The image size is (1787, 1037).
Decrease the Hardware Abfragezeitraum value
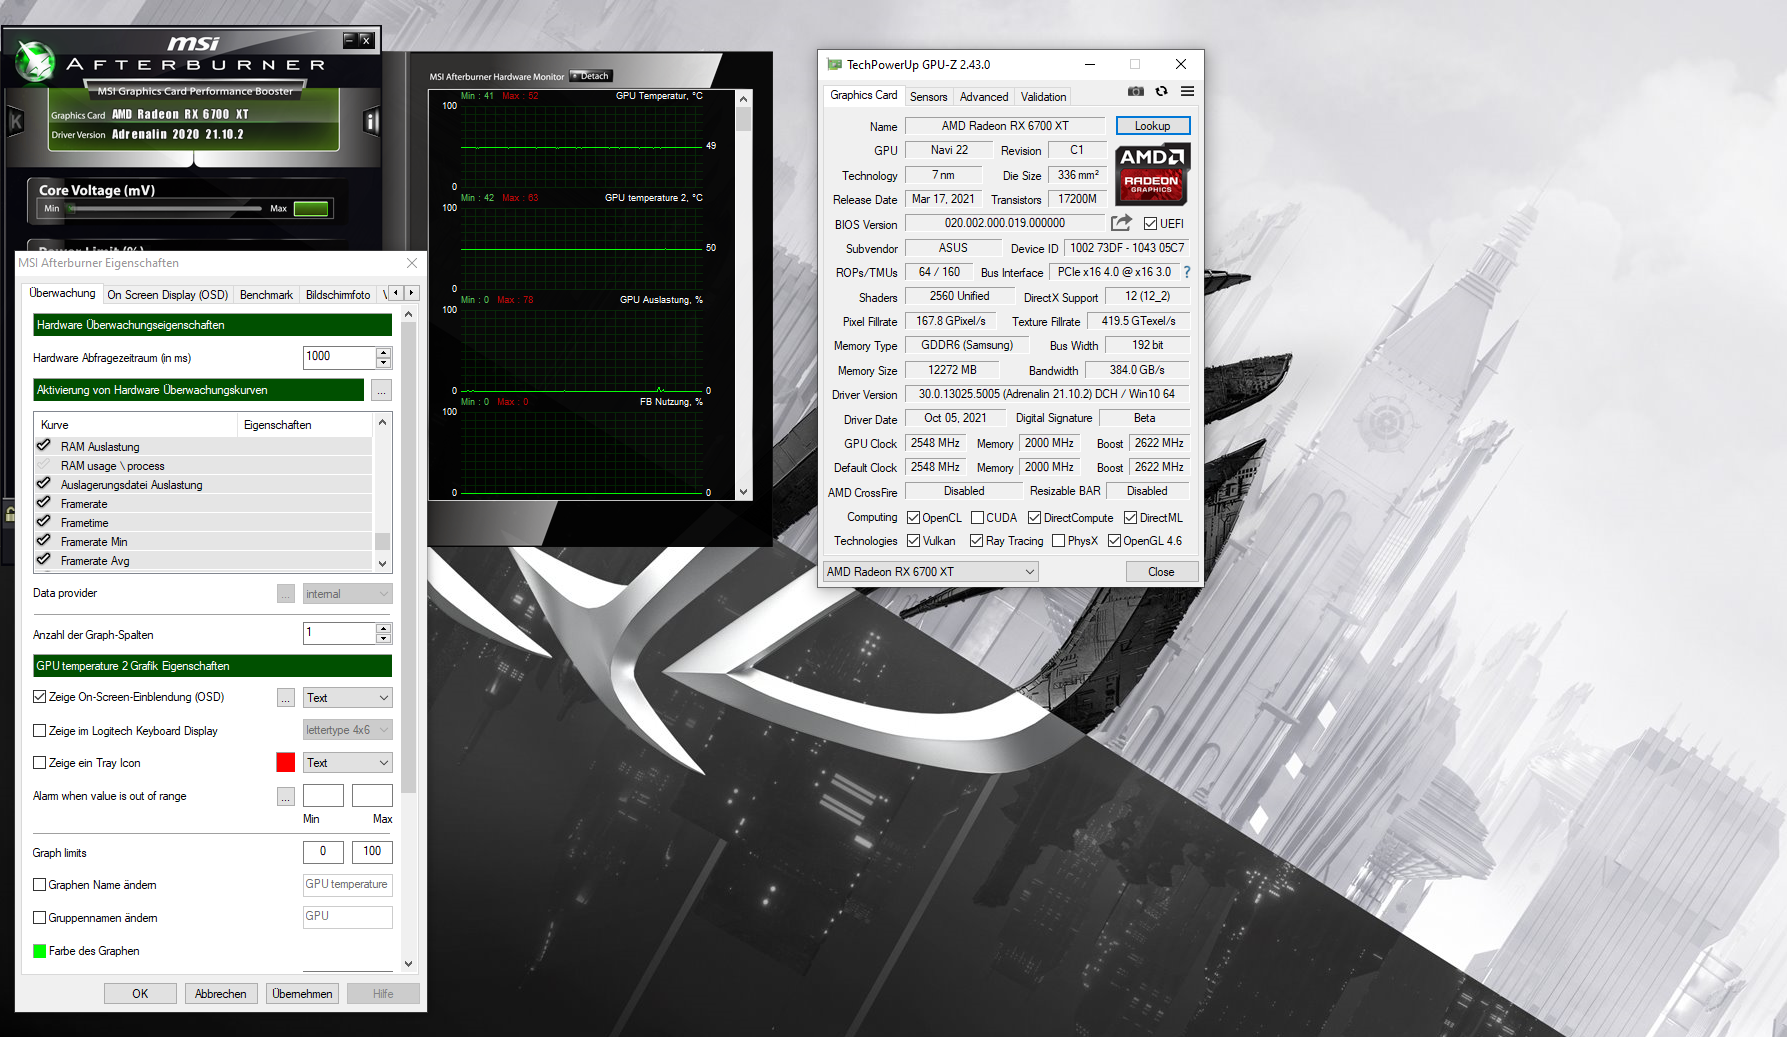point(384,363)
